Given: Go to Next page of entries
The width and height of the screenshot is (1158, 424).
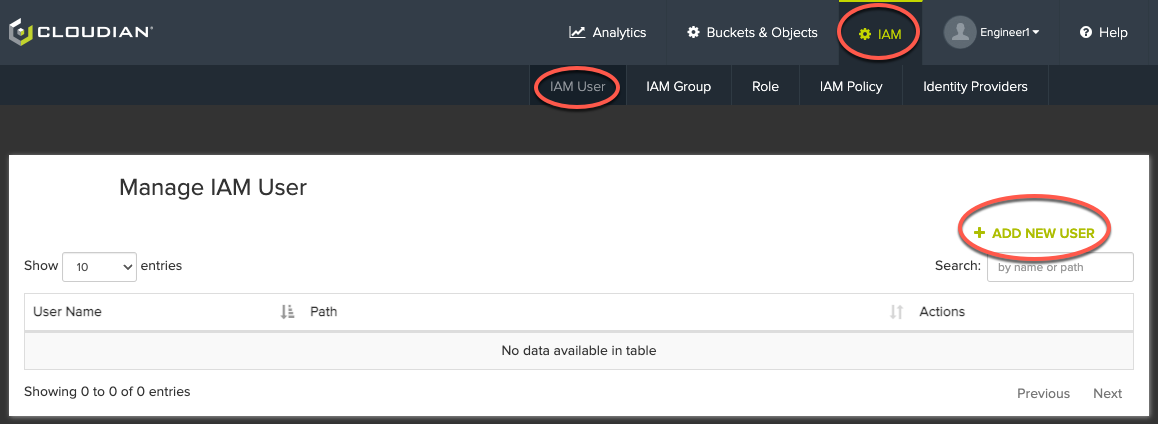Looking at the screenshot, I should coord(1107,393).
